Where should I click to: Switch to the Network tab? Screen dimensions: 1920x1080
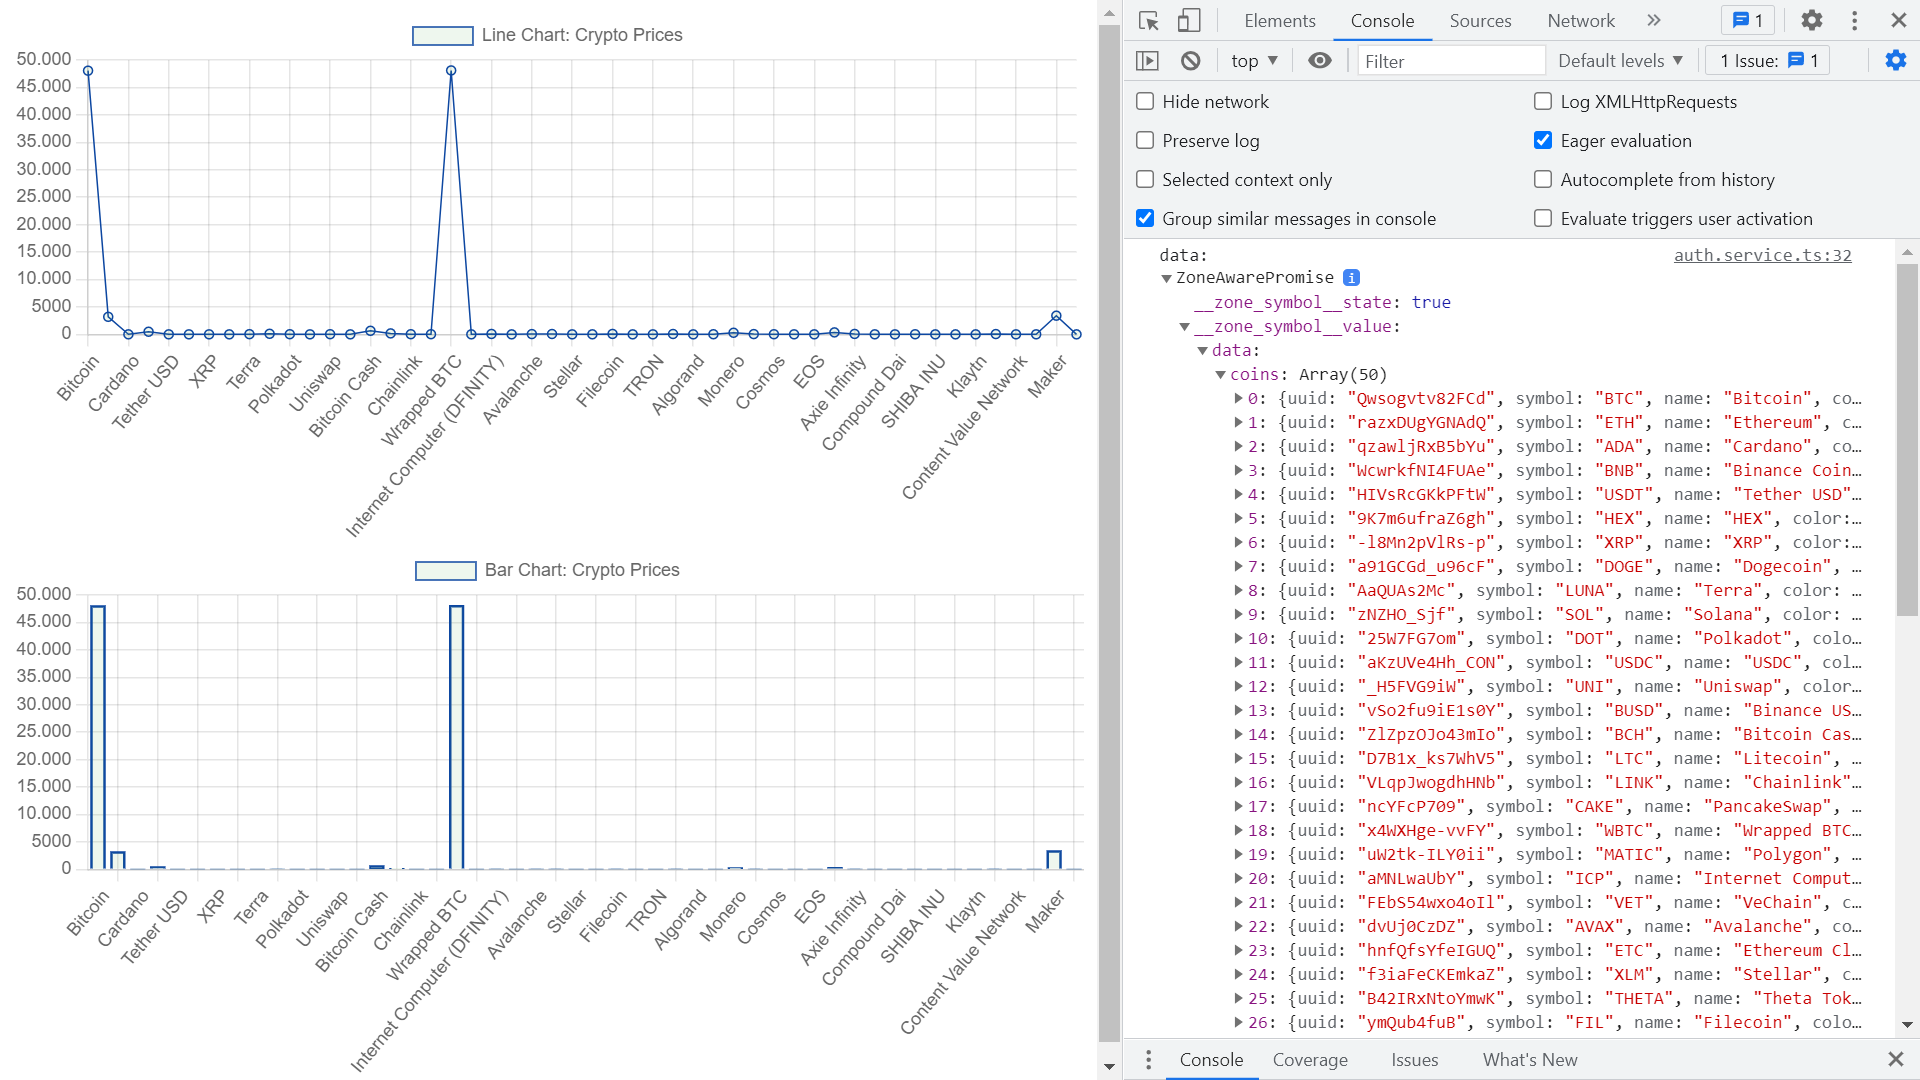(x=1580, y=21)
